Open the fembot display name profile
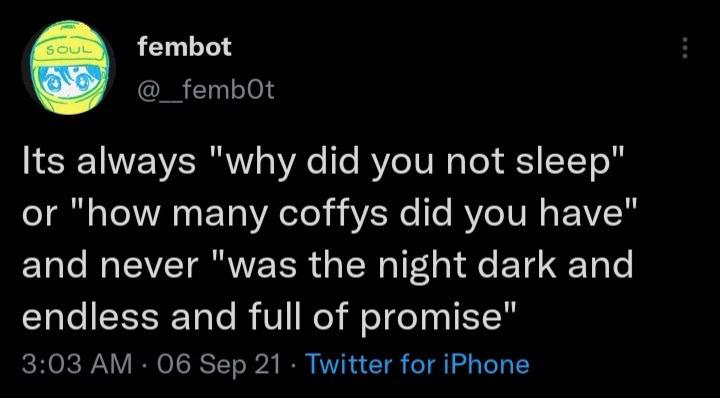Image resolution: width=720 pixels, height=398 pixels. (184, 47)
